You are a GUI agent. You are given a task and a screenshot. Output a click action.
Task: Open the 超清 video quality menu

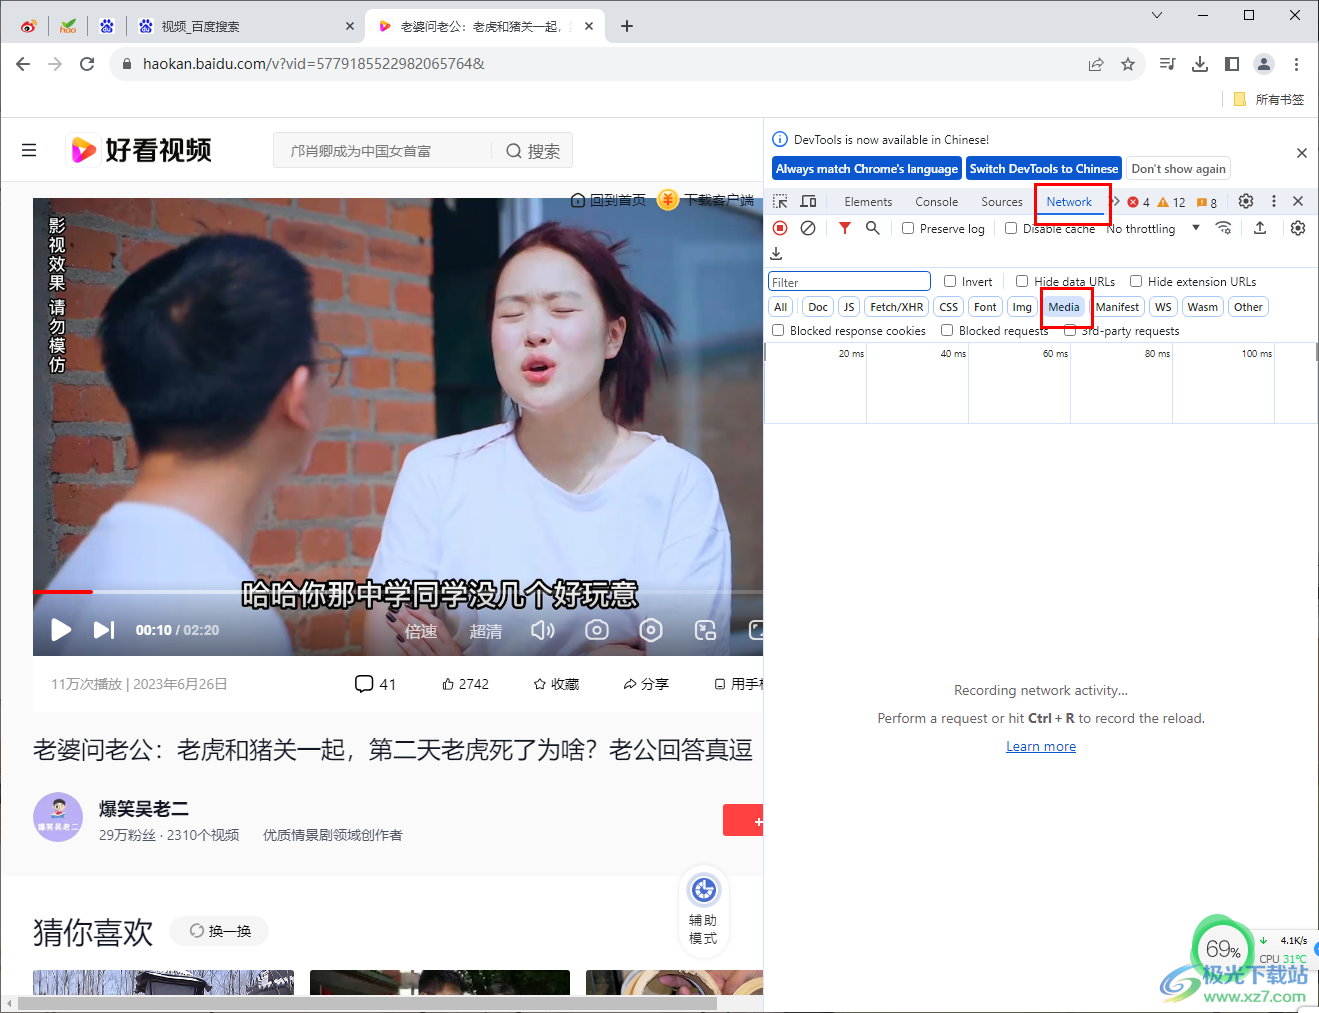click(486, 631)
